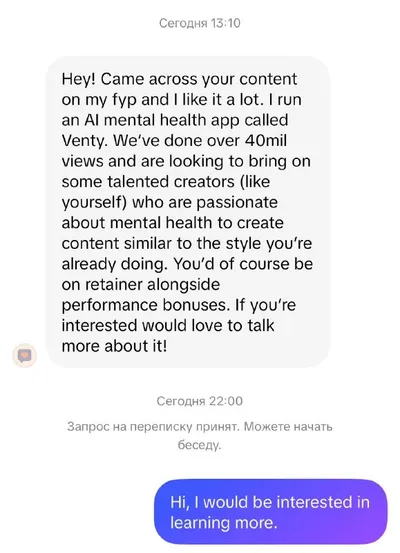
Task: Click "interested would love to talk" line
Action: click(168, 326)
